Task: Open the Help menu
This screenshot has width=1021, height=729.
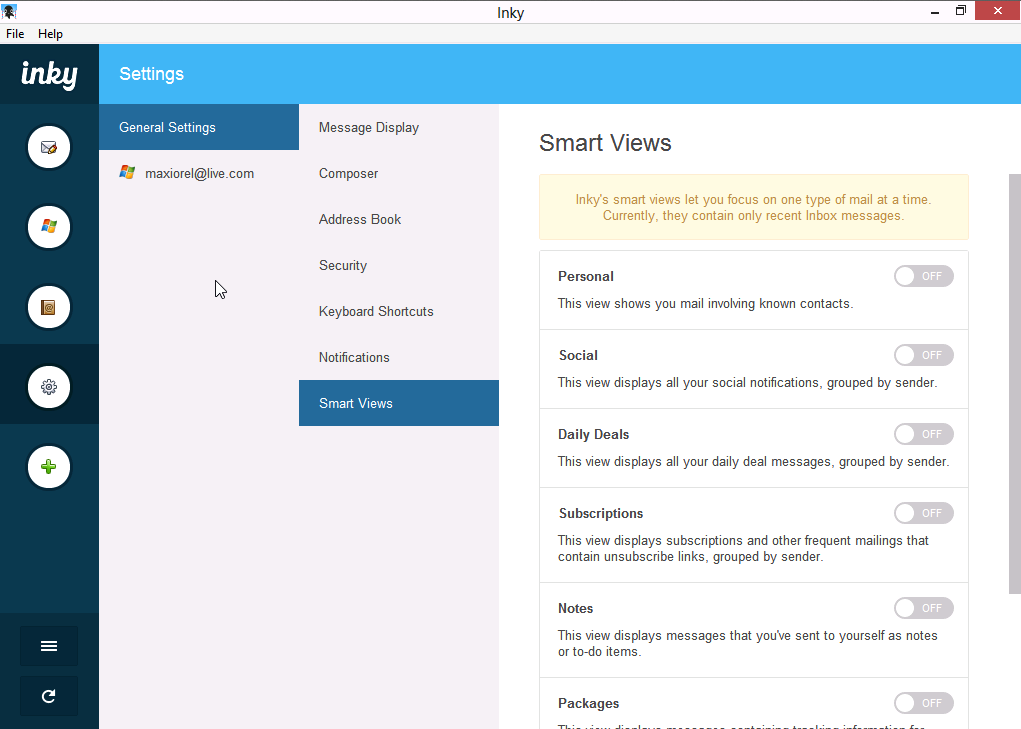Action: point(50,34)
